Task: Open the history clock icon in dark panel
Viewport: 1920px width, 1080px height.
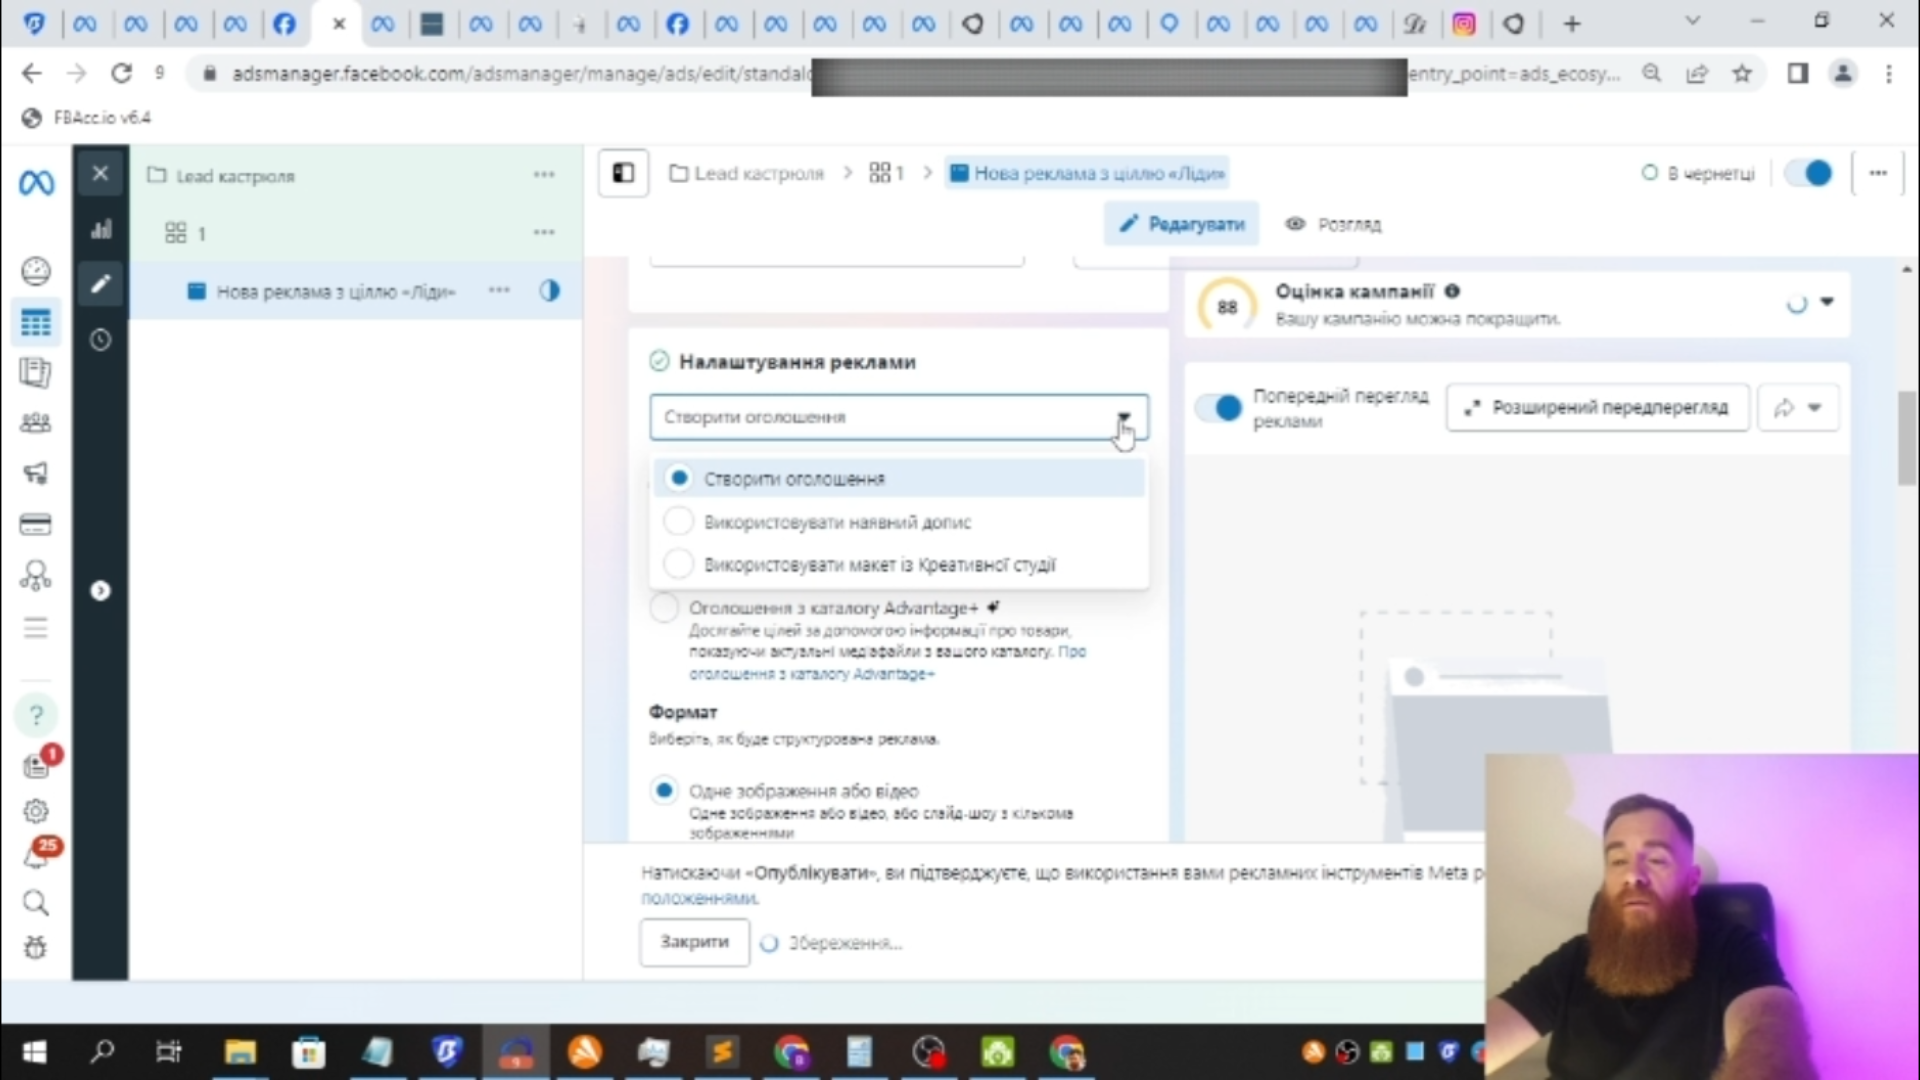Action: coord(101,340)
